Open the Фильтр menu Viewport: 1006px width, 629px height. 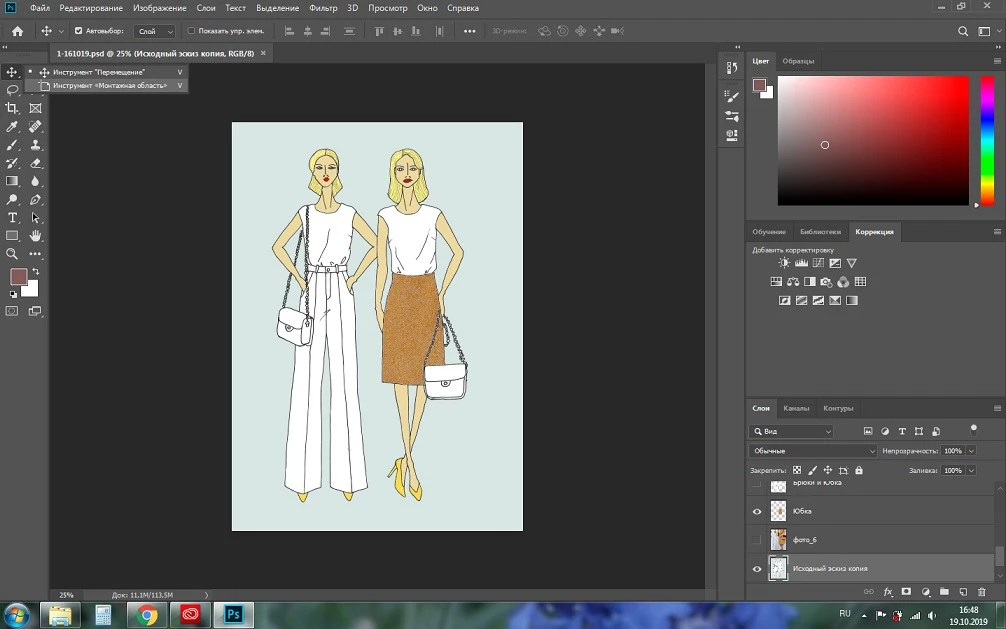click(x=323, y=8)
